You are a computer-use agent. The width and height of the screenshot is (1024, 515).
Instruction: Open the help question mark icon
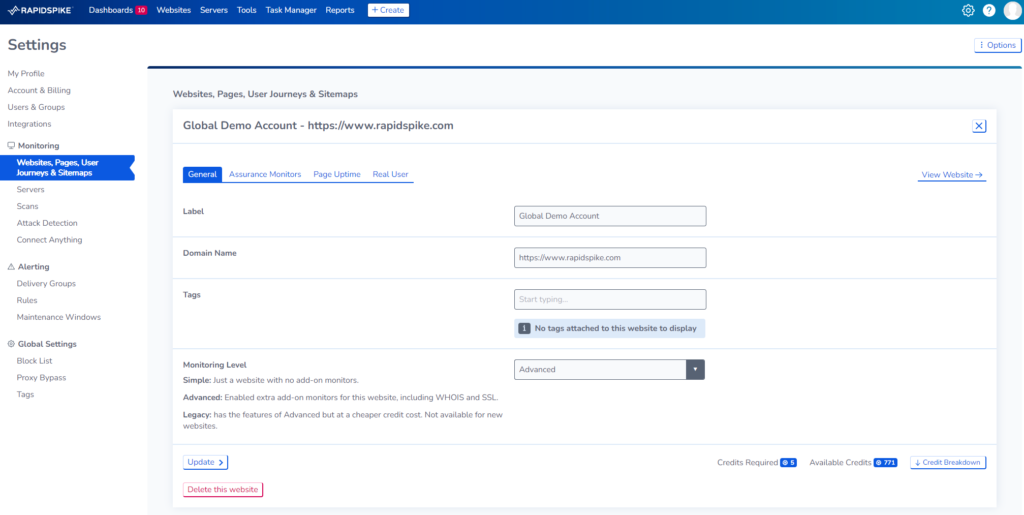tap(989, 10)
